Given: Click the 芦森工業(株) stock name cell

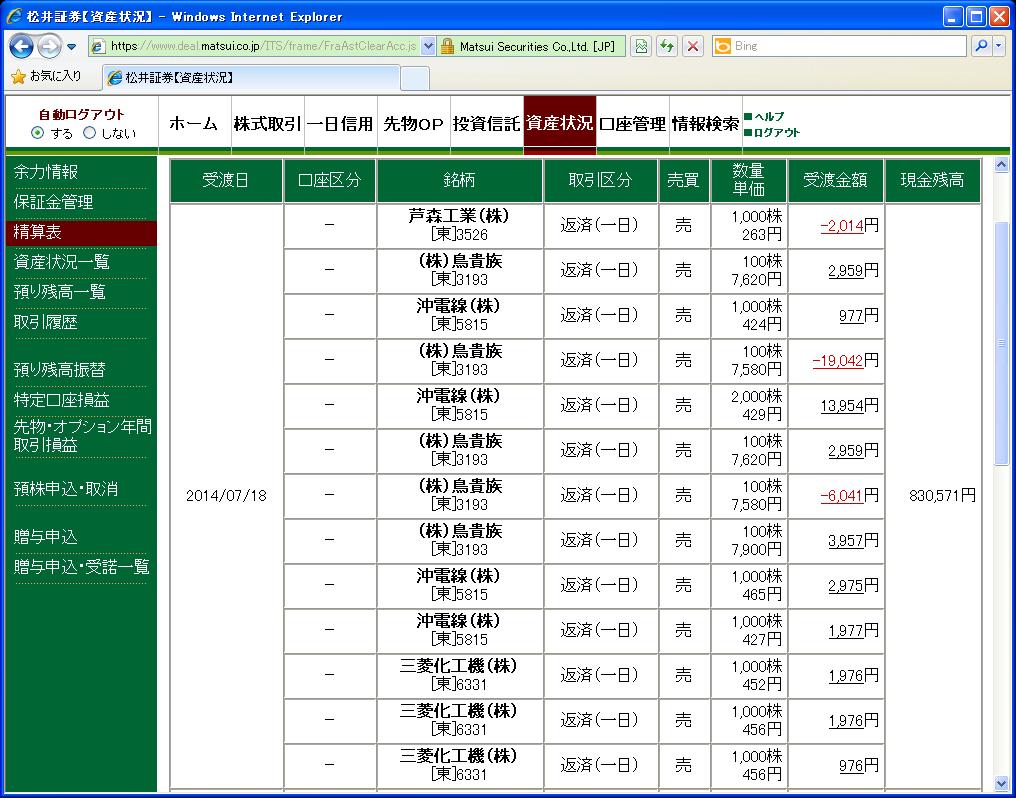Looking at the screenshot, I should point(459,226).
